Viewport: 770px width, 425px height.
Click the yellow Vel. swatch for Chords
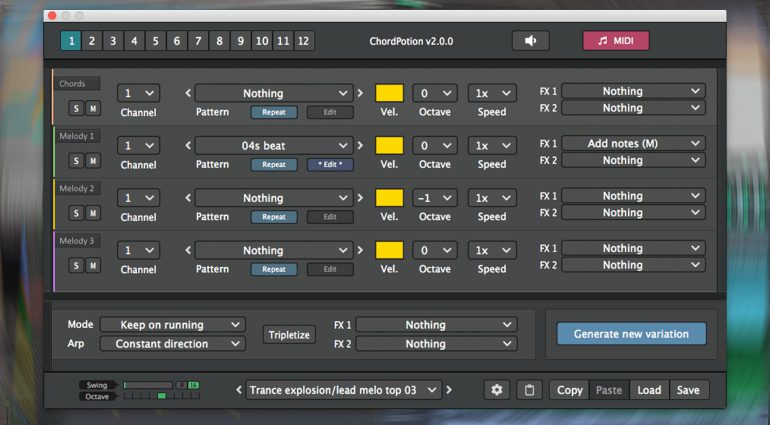389,94
